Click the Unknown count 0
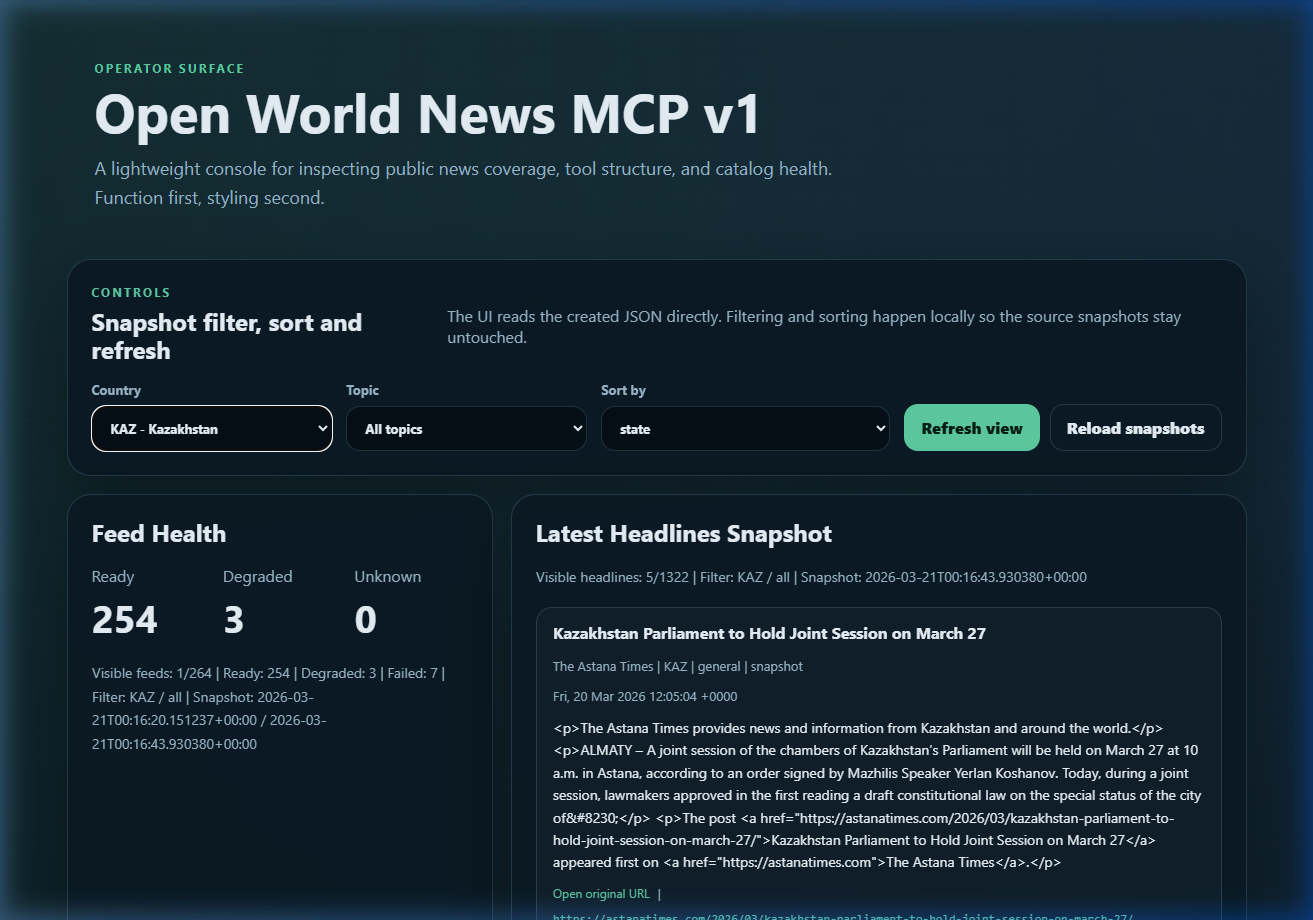Screen dimensions: 1313x920 tap(365, 620)
